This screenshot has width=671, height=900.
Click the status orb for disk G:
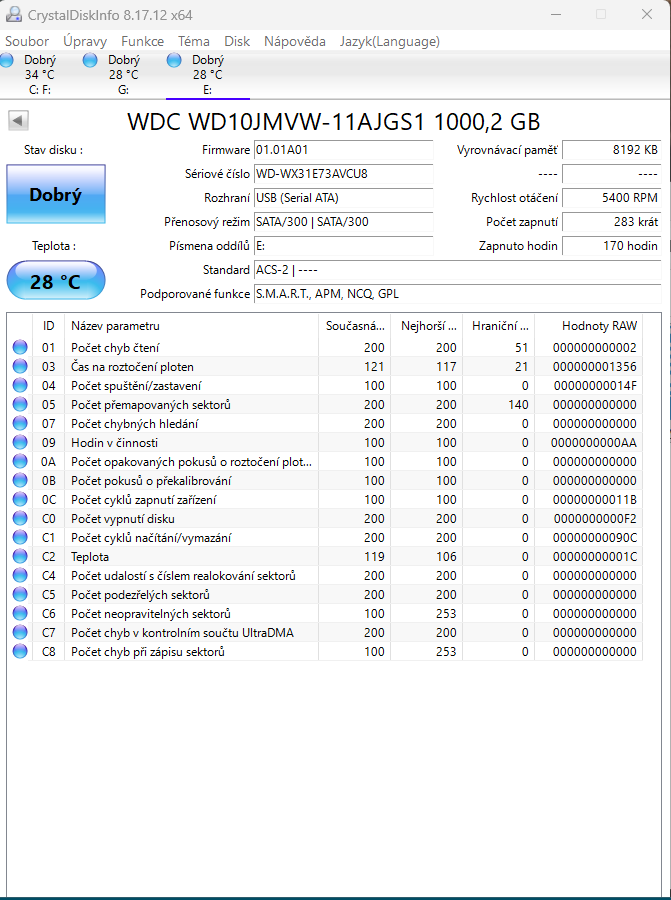[90, 60]
